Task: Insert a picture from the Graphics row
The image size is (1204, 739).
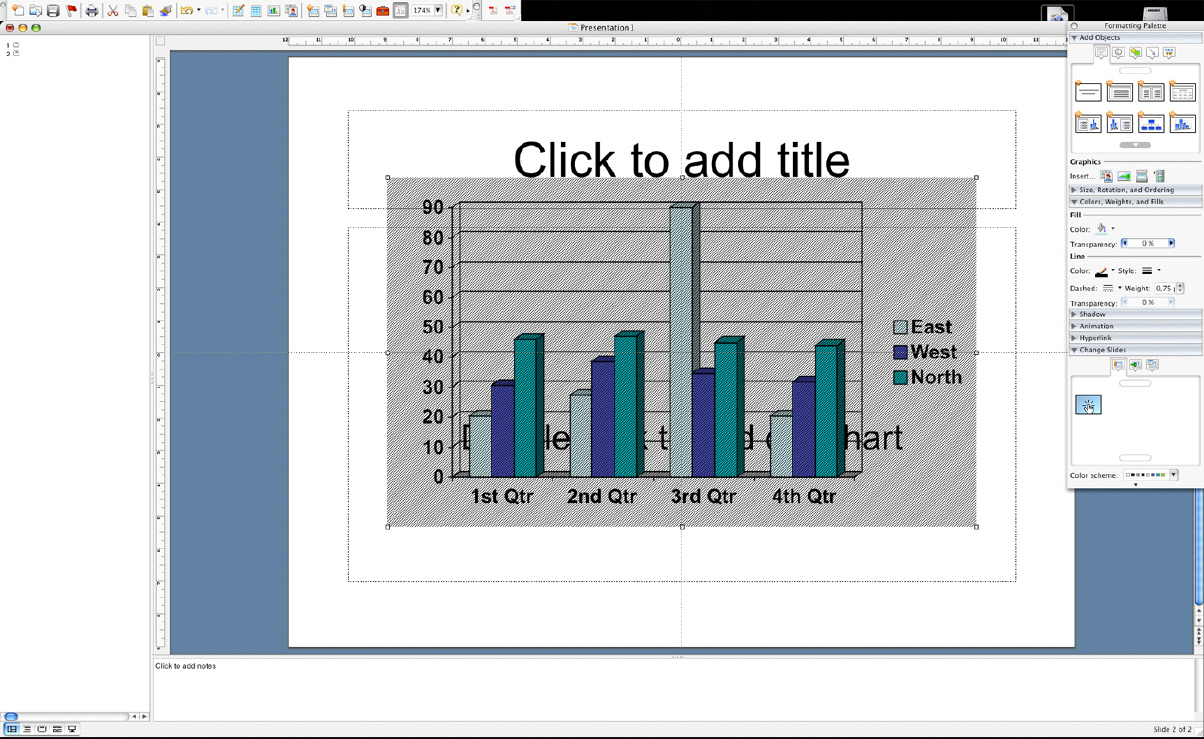Action: (x=1106, y=176)
